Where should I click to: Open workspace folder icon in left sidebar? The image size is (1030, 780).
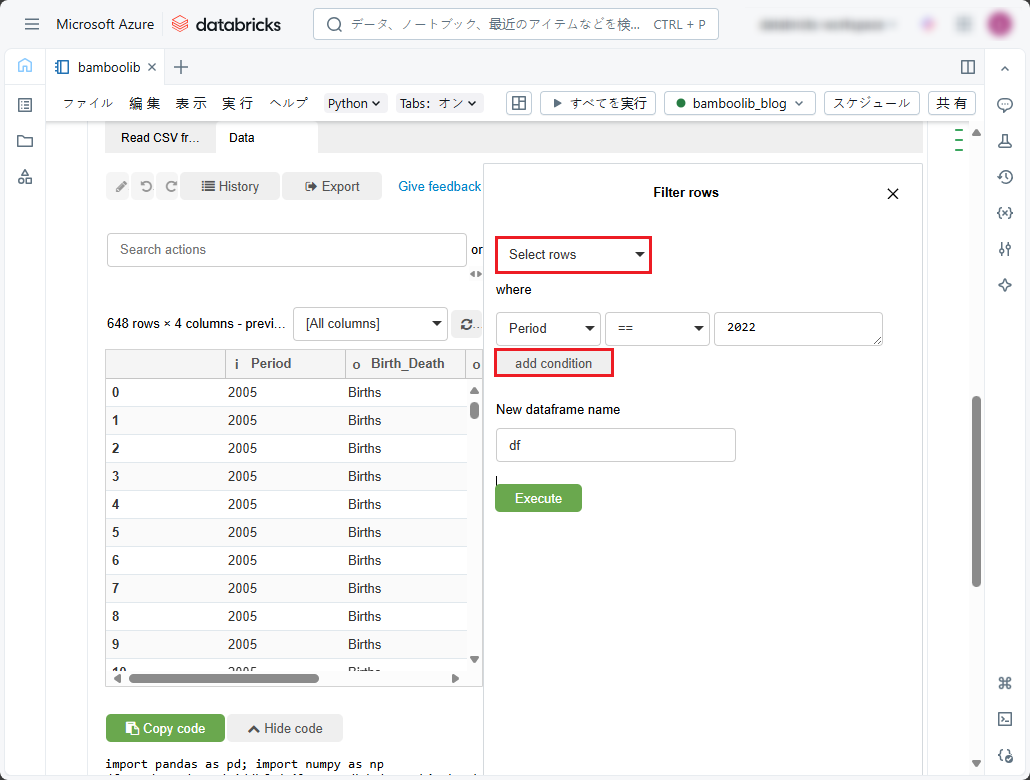click(25, 141)
